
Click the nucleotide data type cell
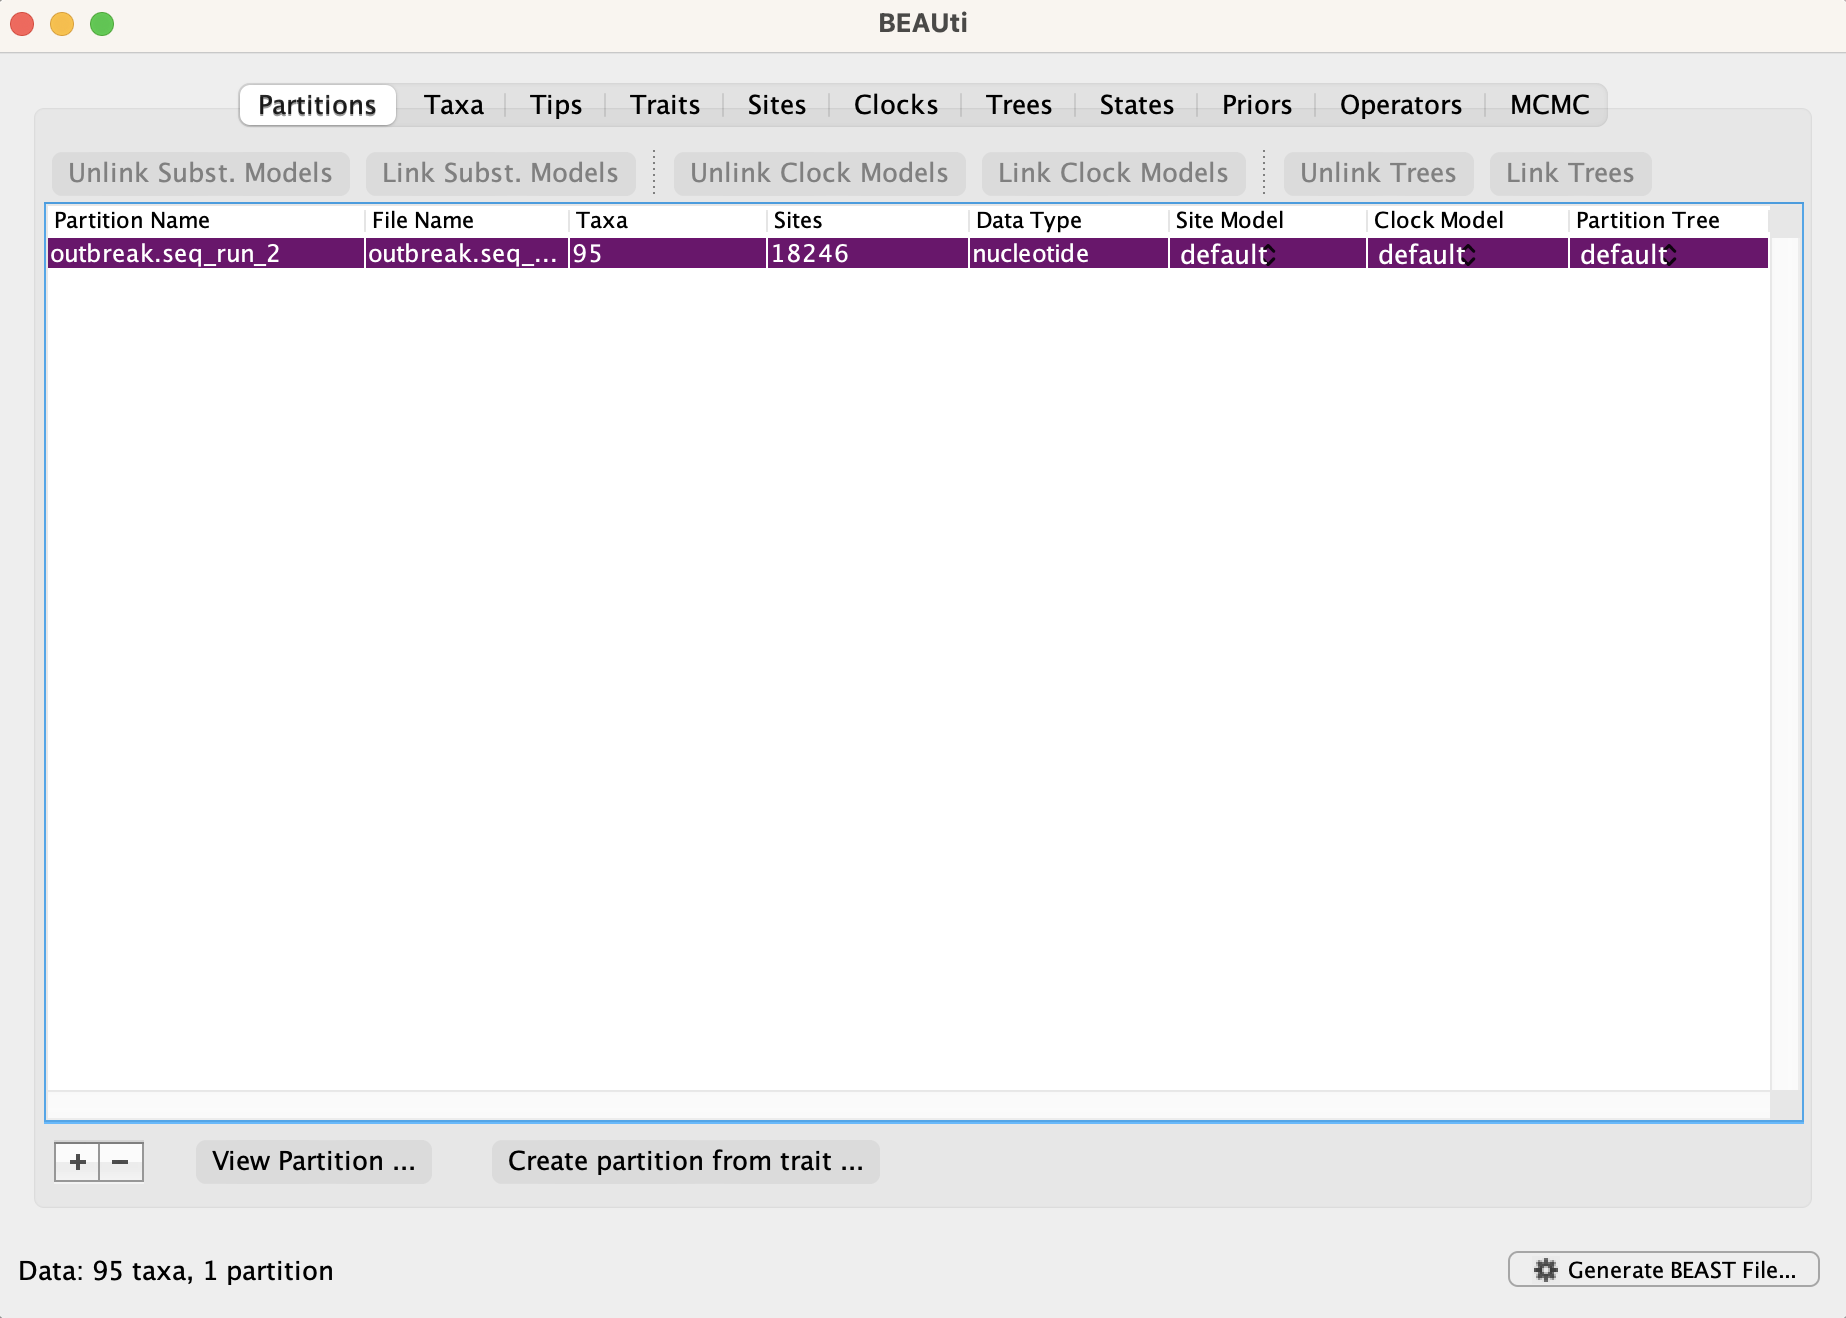point(1068,254)
